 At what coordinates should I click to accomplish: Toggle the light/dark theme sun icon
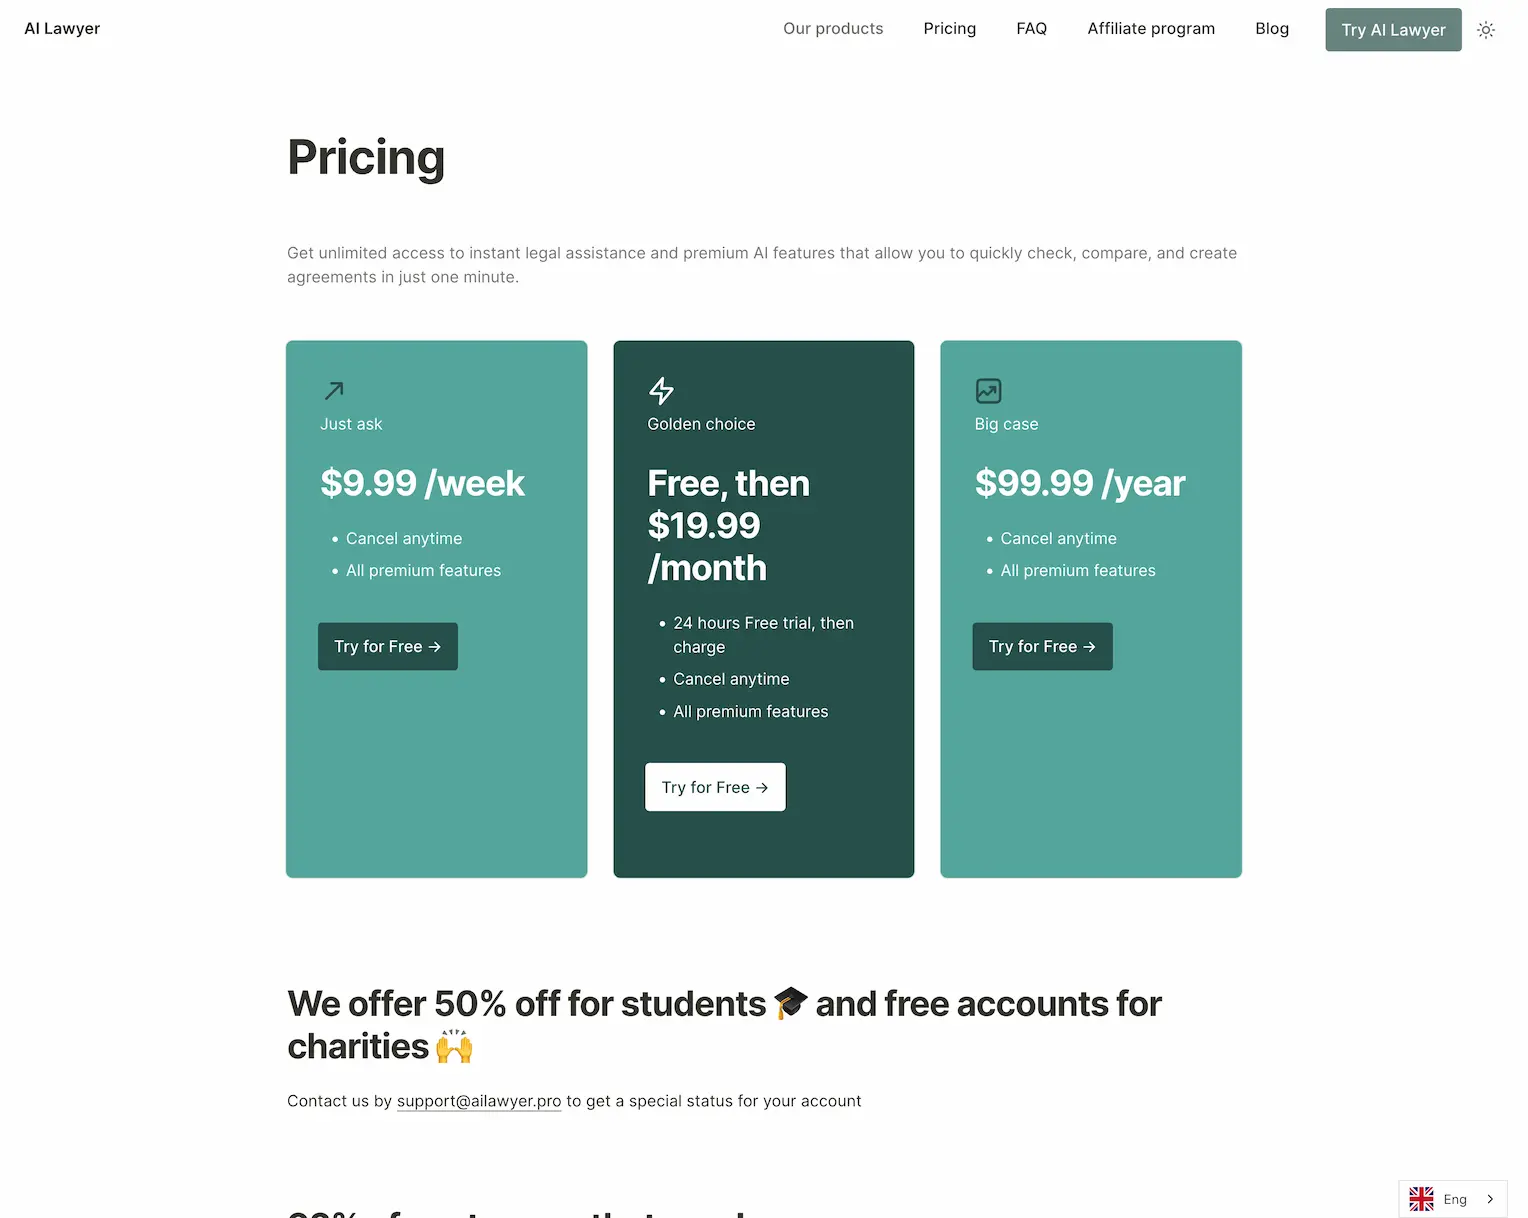tap(1486, 30)
